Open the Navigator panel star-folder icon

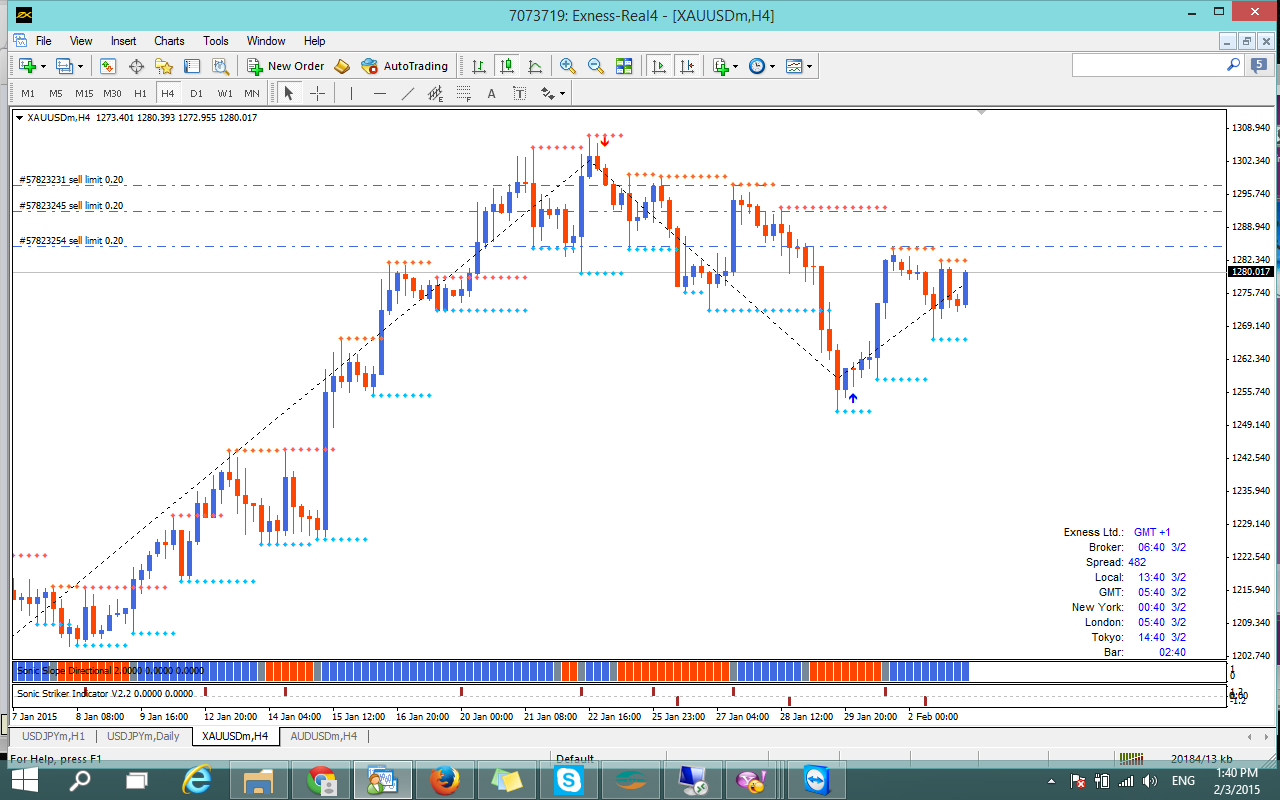164,66
